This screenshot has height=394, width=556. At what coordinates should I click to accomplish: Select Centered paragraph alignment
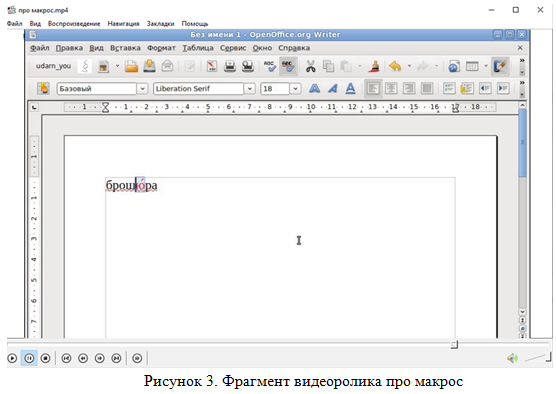click(x=391, y=88)
